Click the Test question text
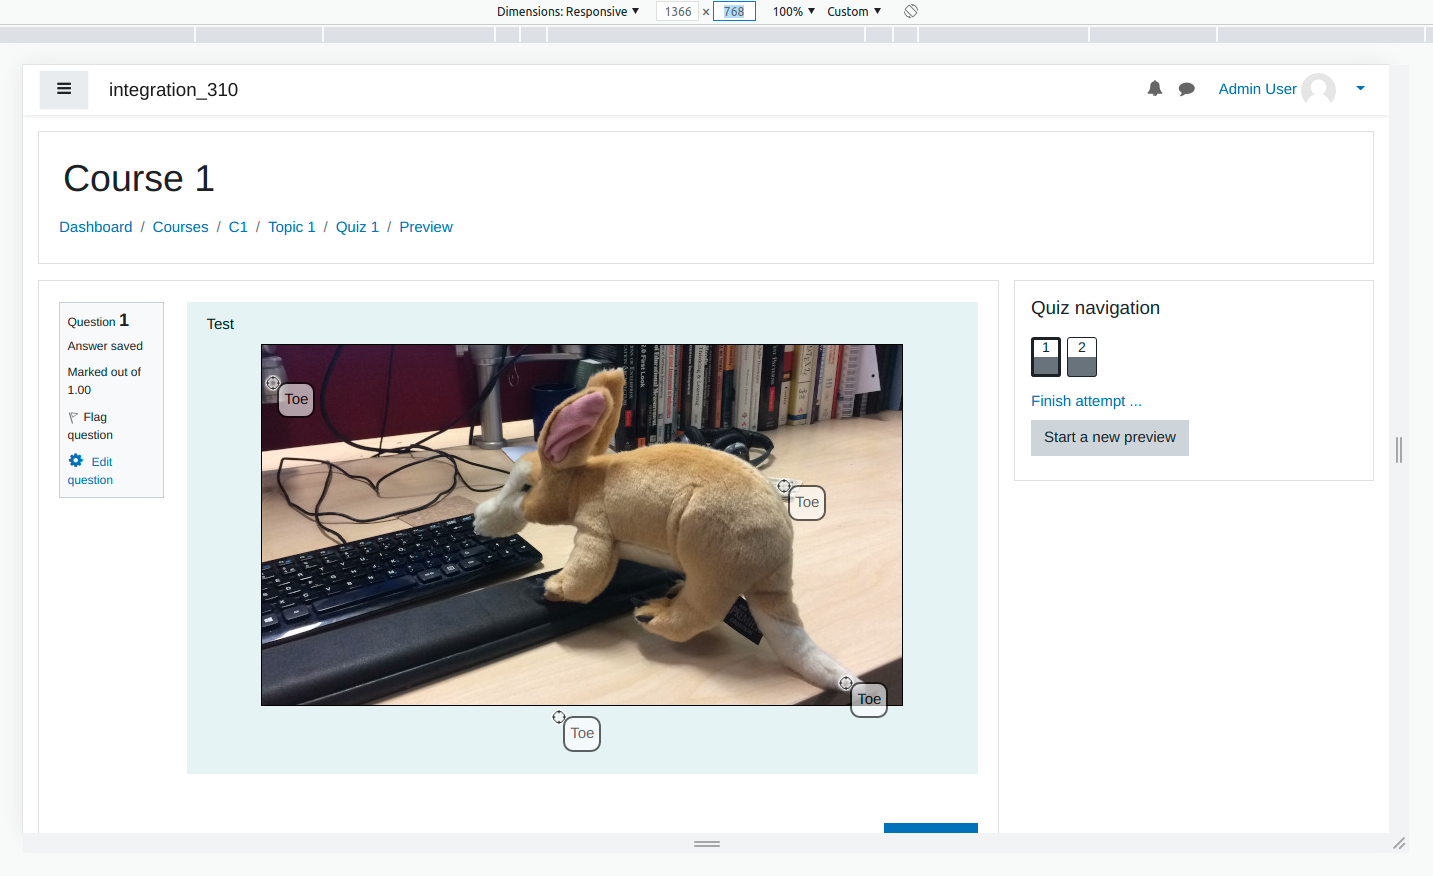 click(x=220, y=324)
